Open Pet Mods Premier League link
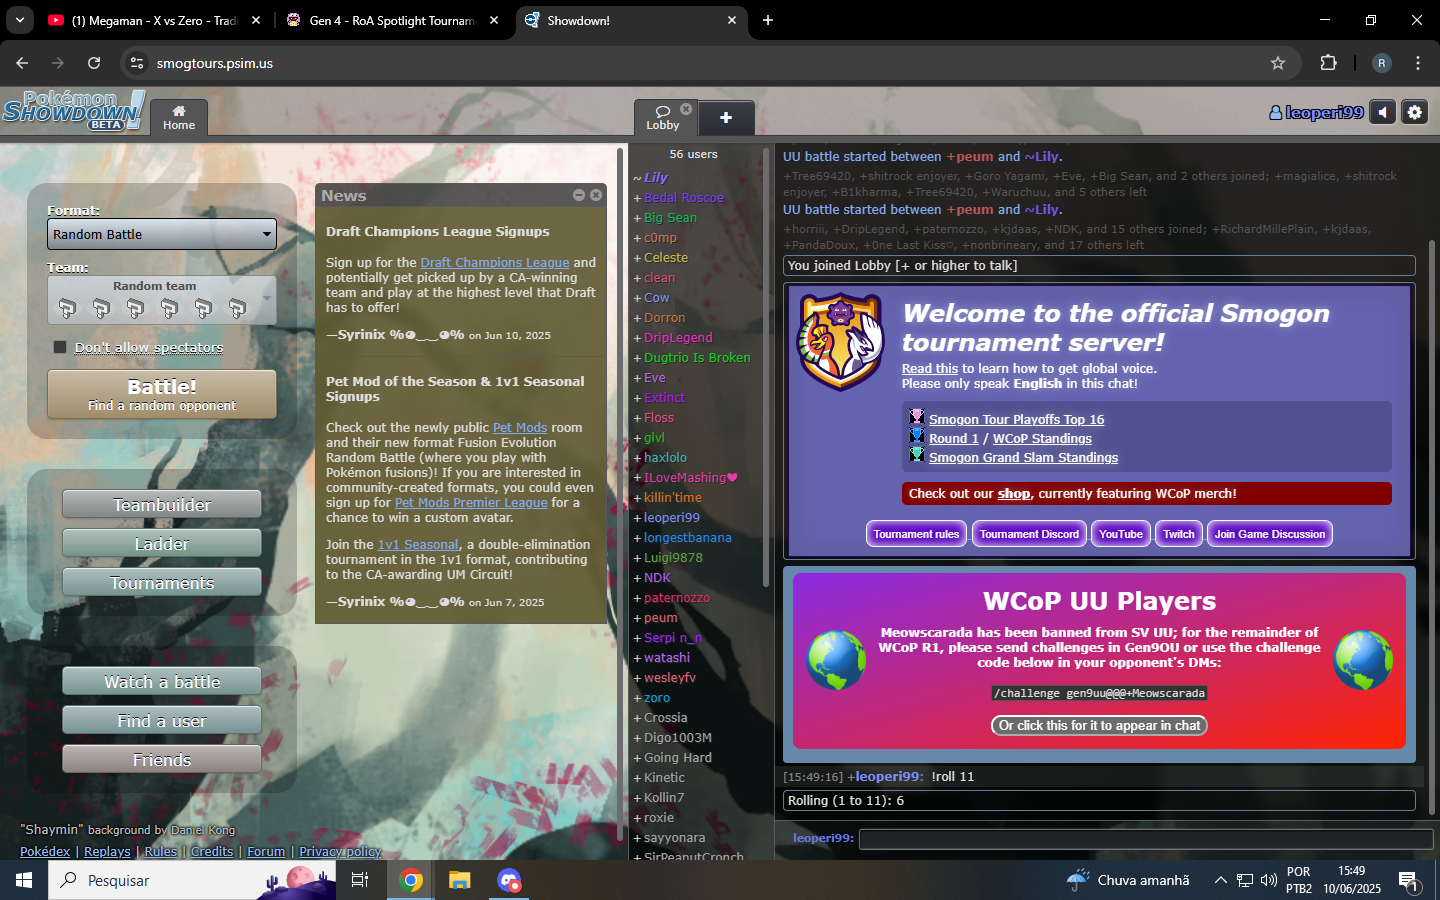1440x900 pixels. click(471, 502)
